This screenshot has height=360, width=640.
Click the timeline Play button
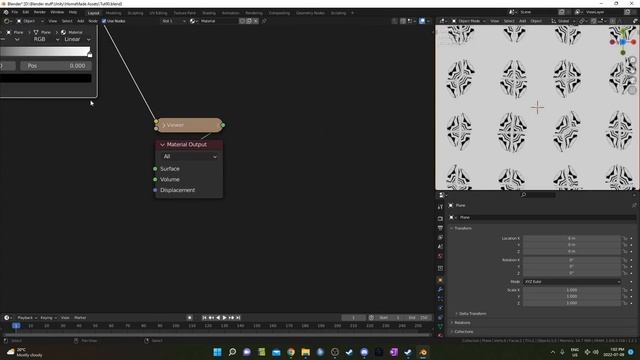[224, 318]
